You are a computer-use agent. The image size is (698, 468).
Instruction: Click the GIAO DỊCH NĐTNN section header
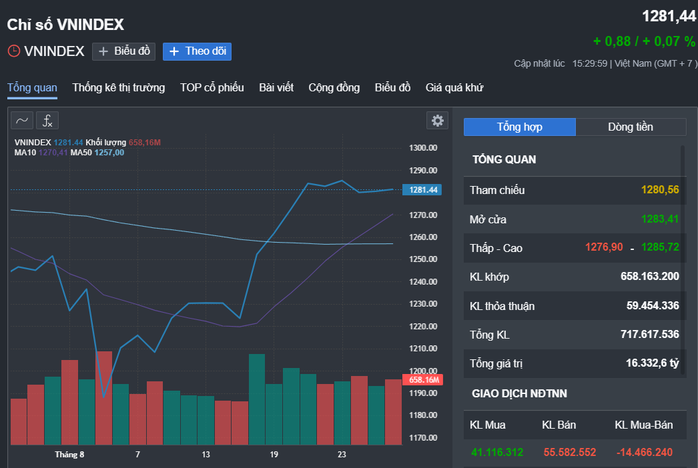pyautogui.click(x=519, y=394)
